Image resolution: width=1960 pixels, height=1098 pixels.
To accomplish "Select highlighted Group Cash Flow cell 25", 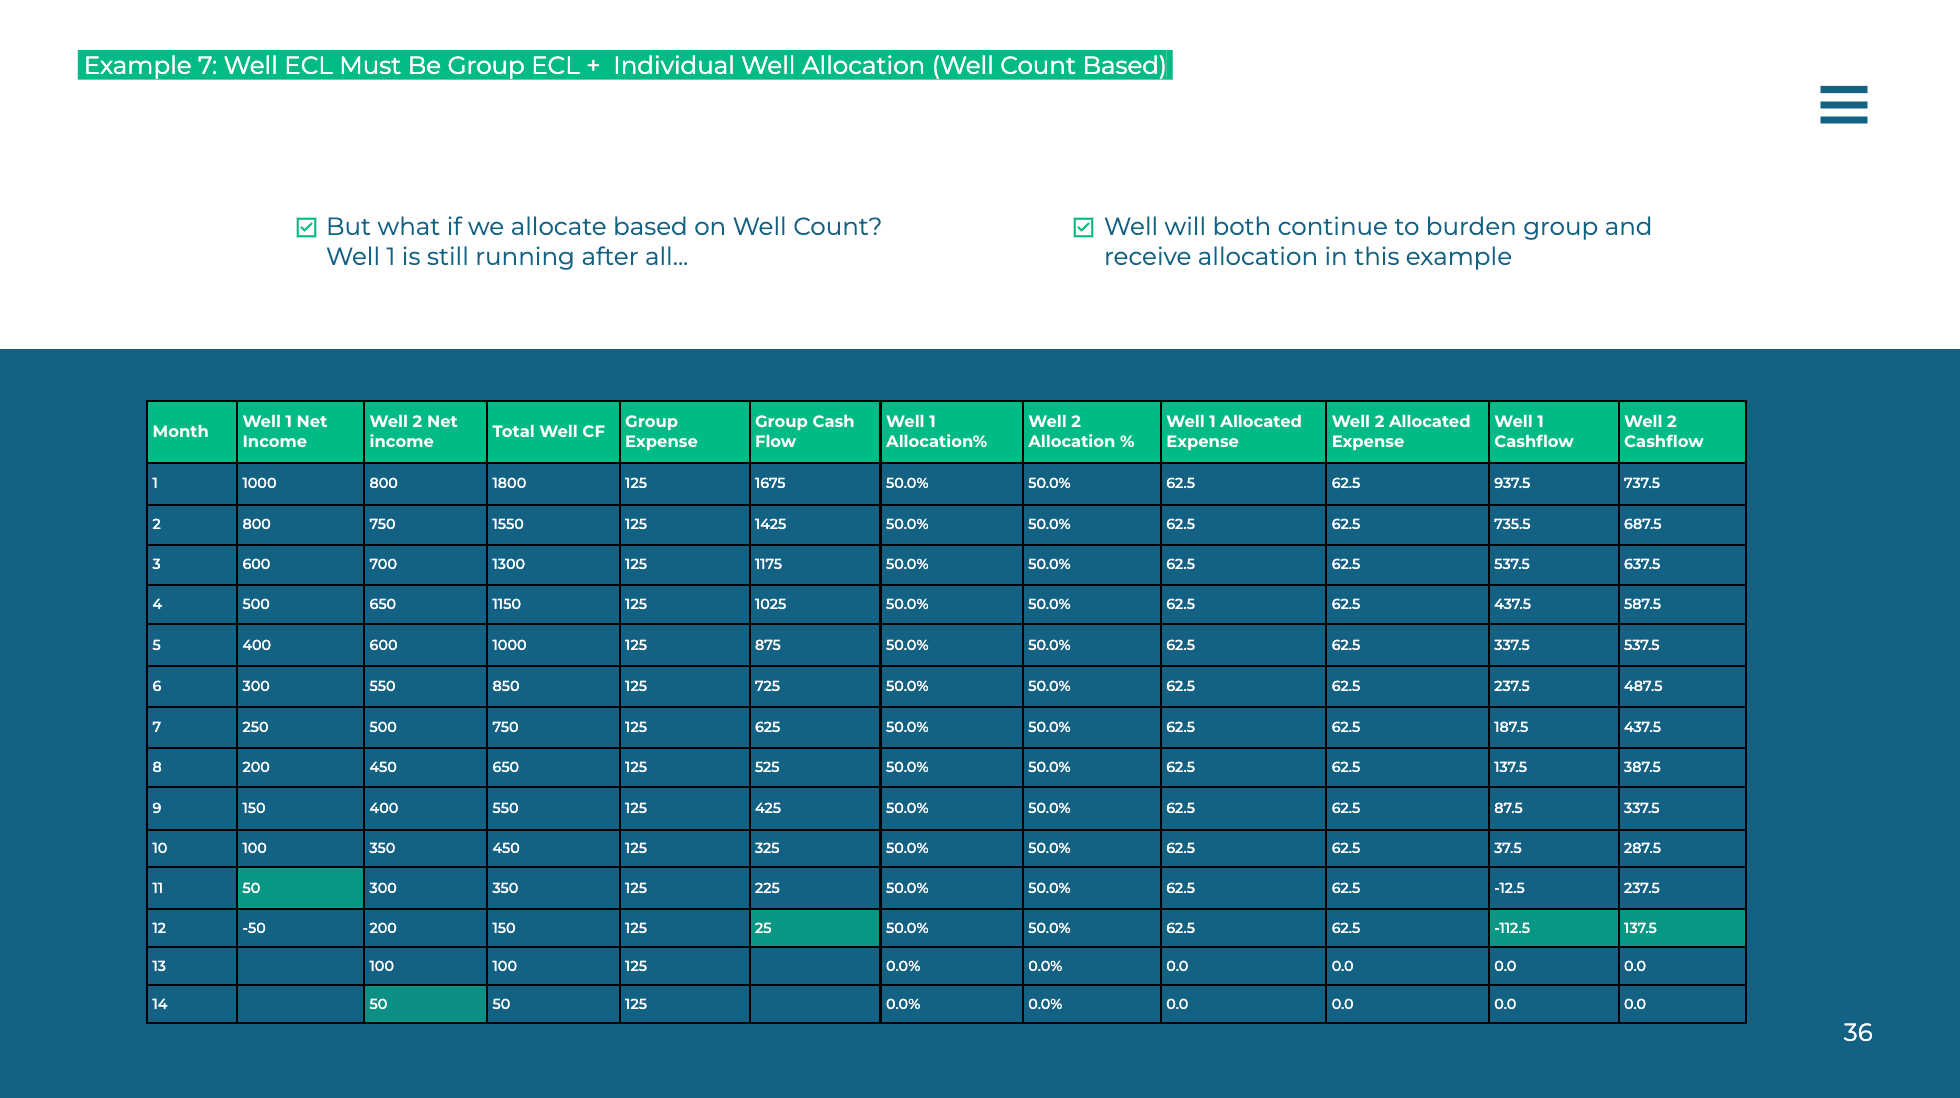I will point(813,928).
